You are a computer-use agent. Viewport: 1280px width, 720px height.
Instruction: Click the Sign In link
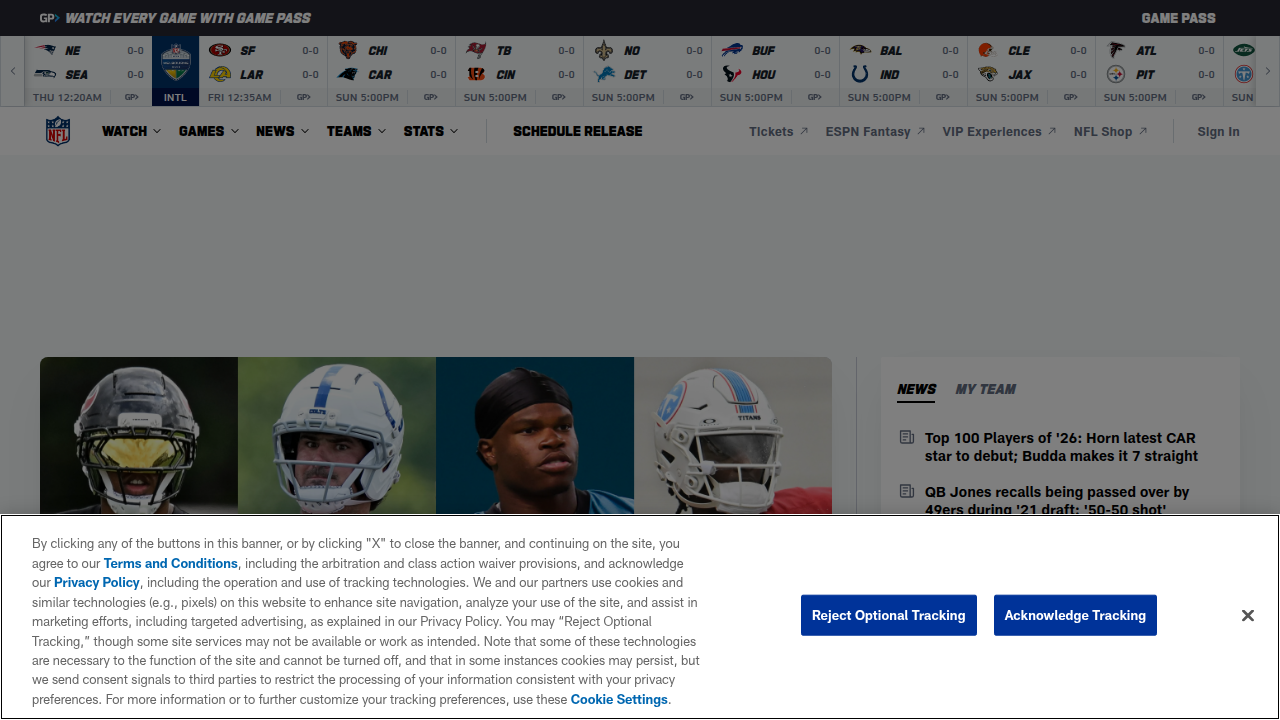click(1218, 132)
